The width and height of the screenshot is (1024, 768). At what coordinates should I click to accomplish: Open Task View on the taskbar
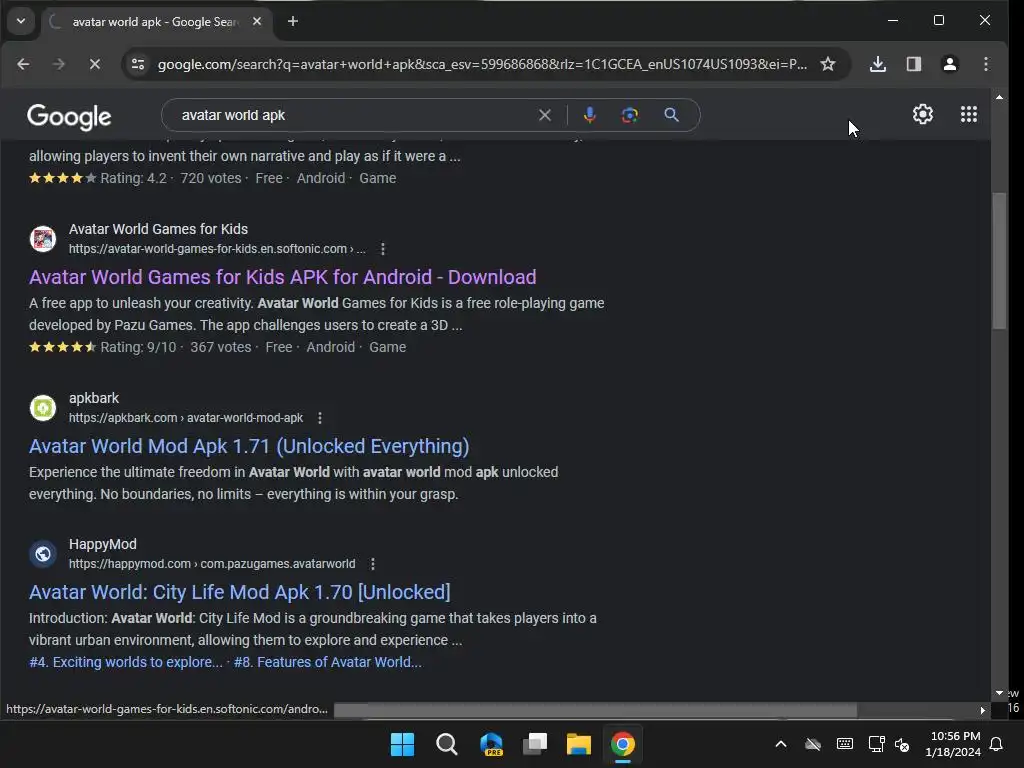click(535, 744)
